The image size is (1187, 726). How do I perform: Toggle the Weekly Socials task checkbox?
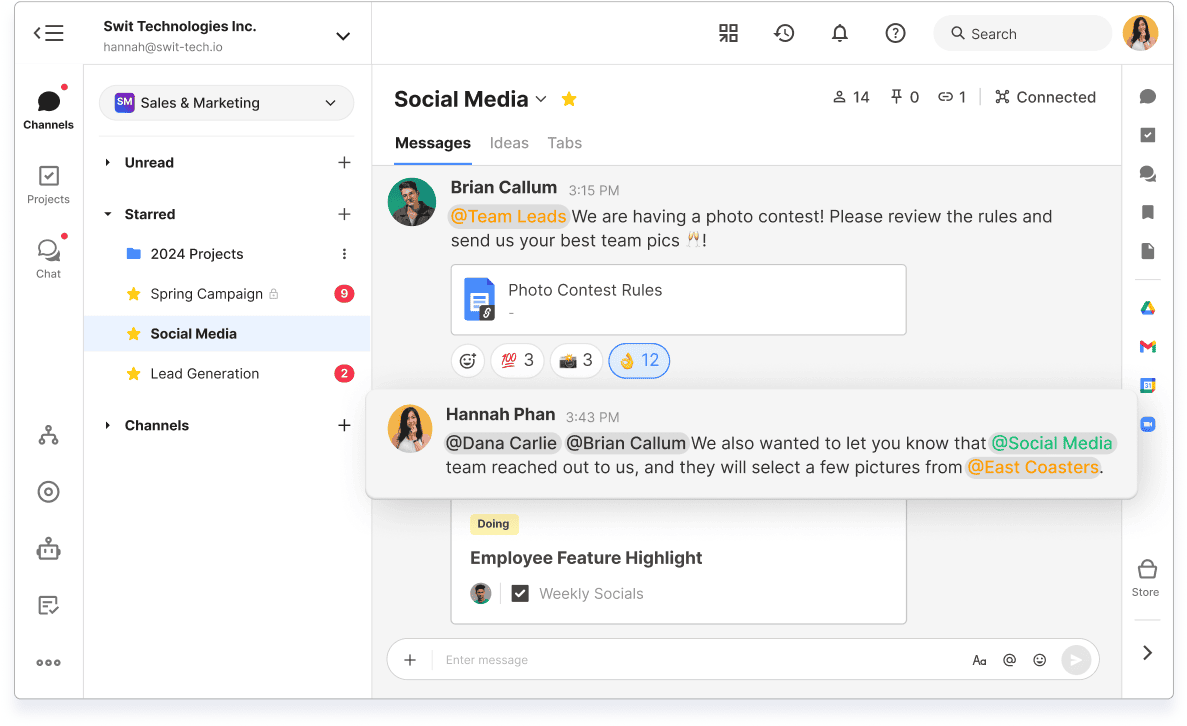click(x=520, y=593)
